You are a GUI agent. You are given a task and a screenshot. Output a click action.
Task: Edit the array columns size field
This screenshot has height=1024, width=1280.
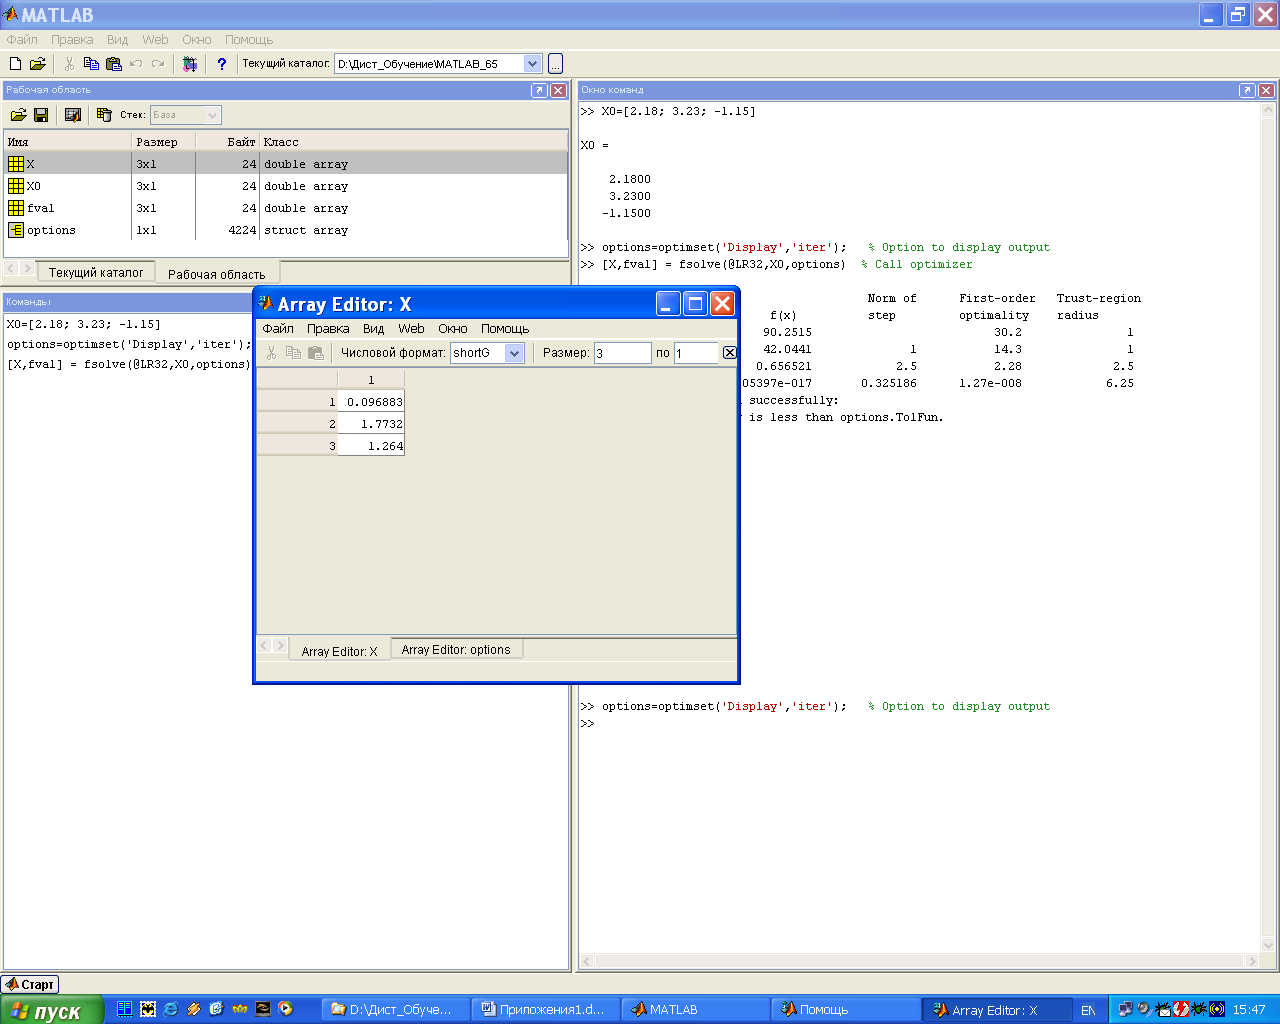696,353
